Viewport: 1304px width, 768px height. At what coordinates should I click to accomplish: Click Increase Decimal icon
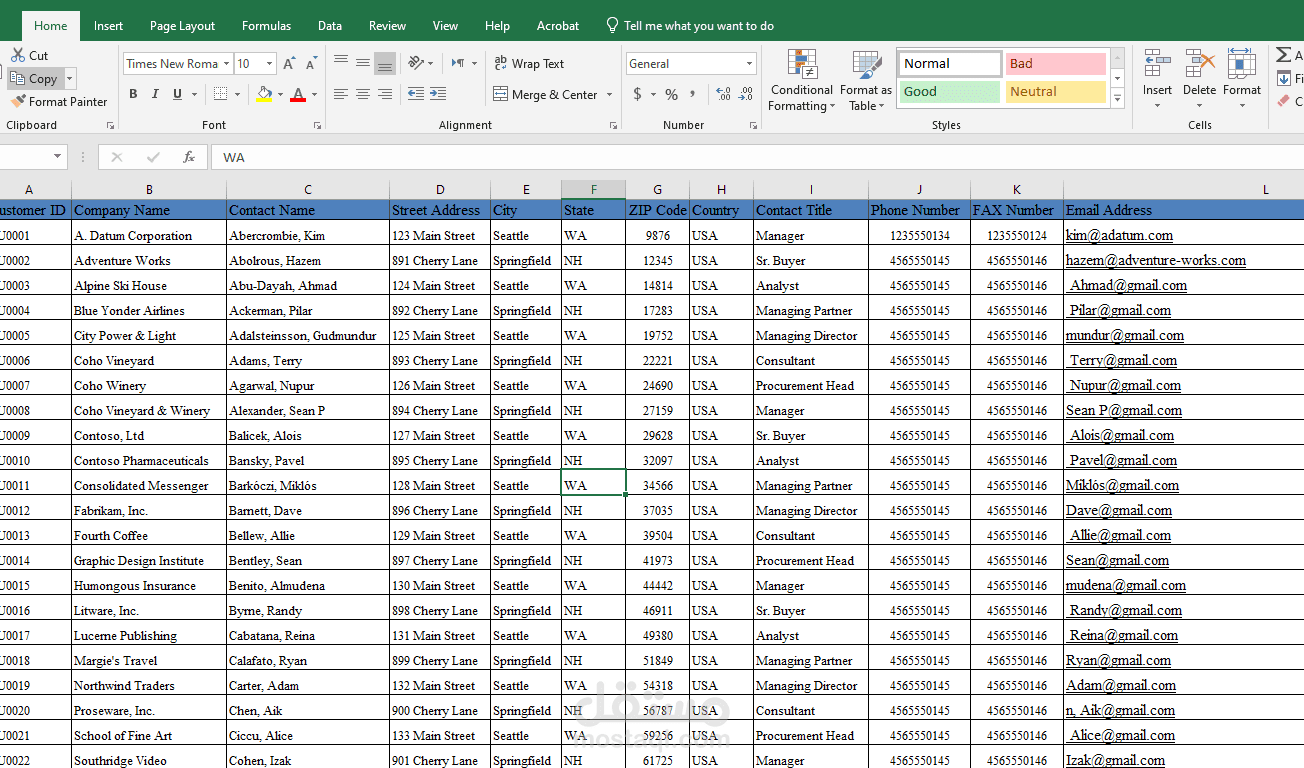(x=723, y=94)
